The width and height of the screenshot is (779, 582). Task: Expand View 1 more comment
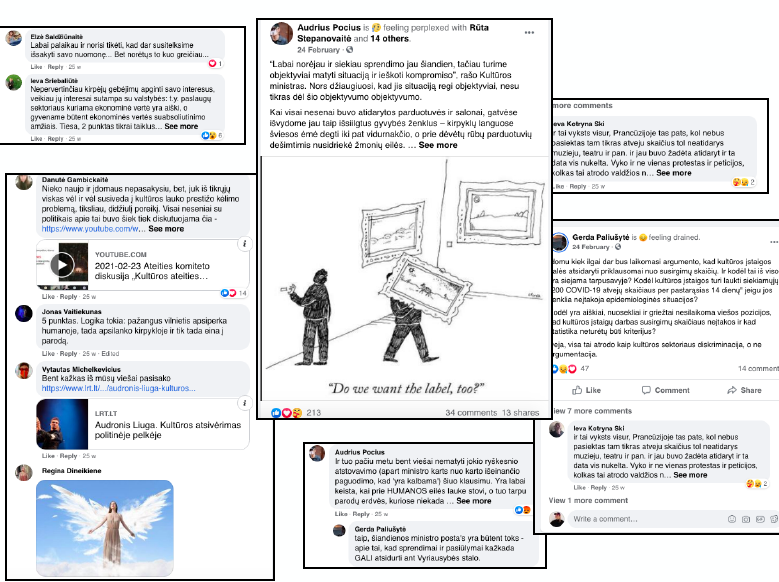[x=588, y=500]
